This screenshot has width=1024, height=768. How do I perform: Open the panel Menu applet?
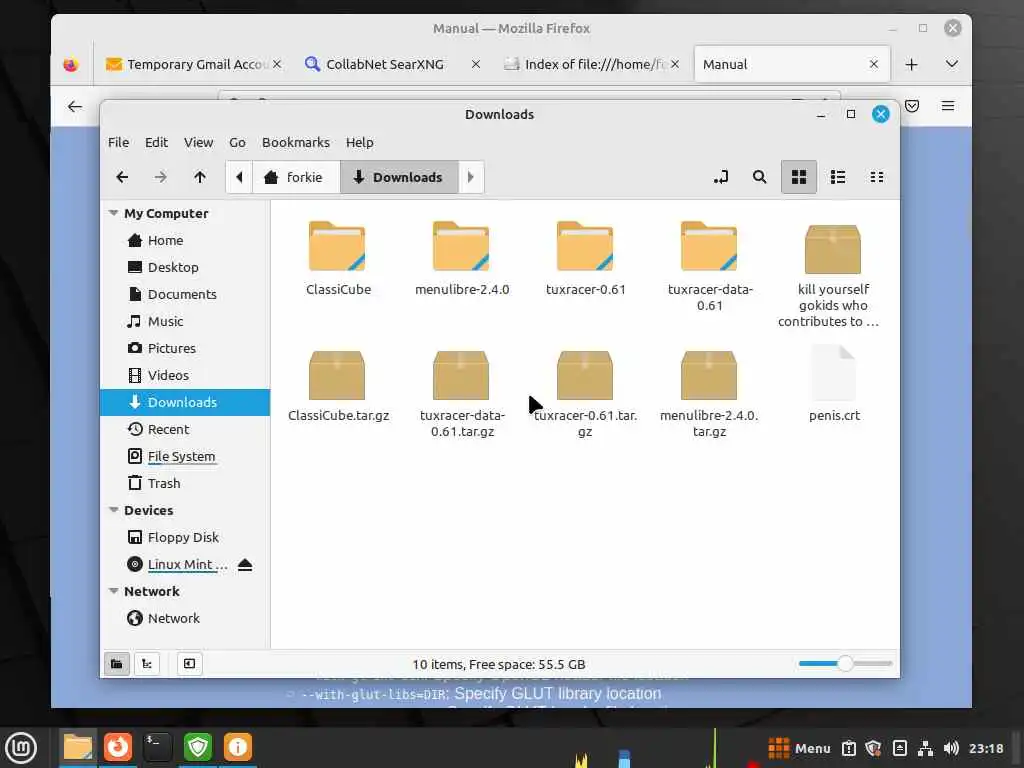(x=799, y=748)
